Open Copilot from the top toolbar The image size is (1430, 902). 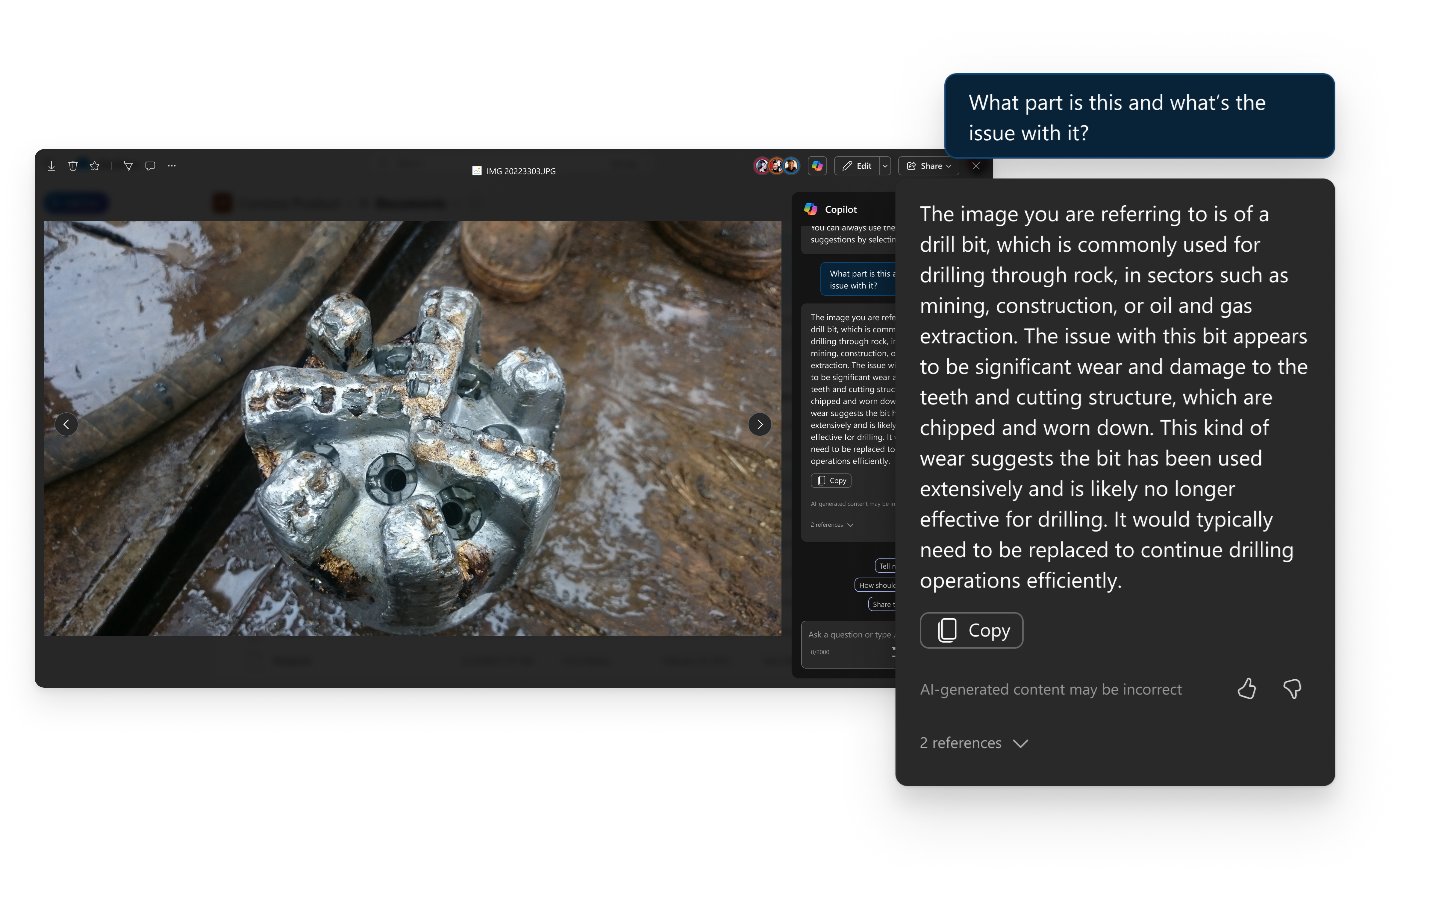pyautogui.click(x=818, y=165)
